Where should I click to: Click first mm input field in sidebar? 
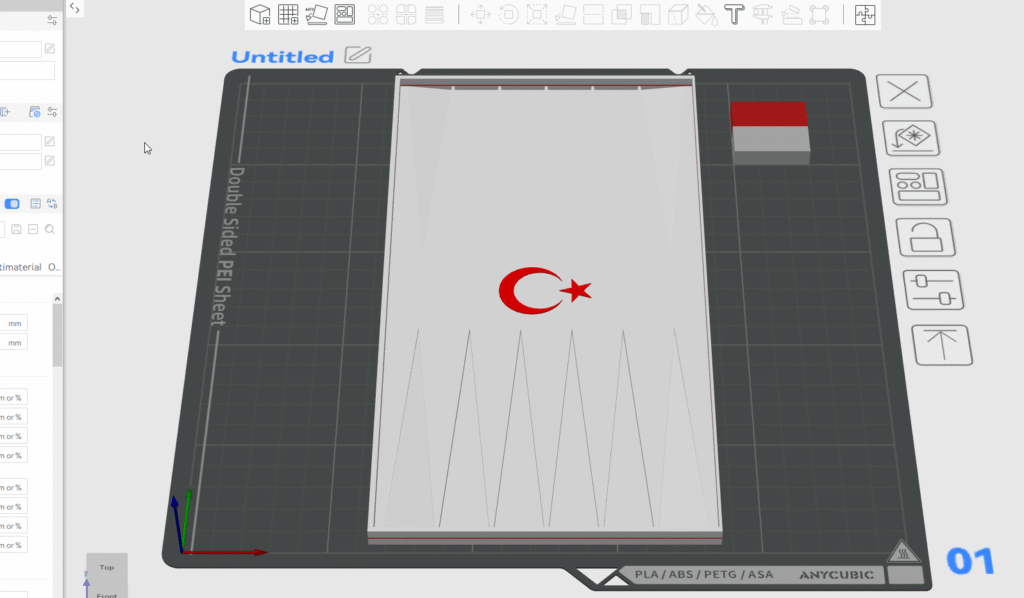[14, 323]
